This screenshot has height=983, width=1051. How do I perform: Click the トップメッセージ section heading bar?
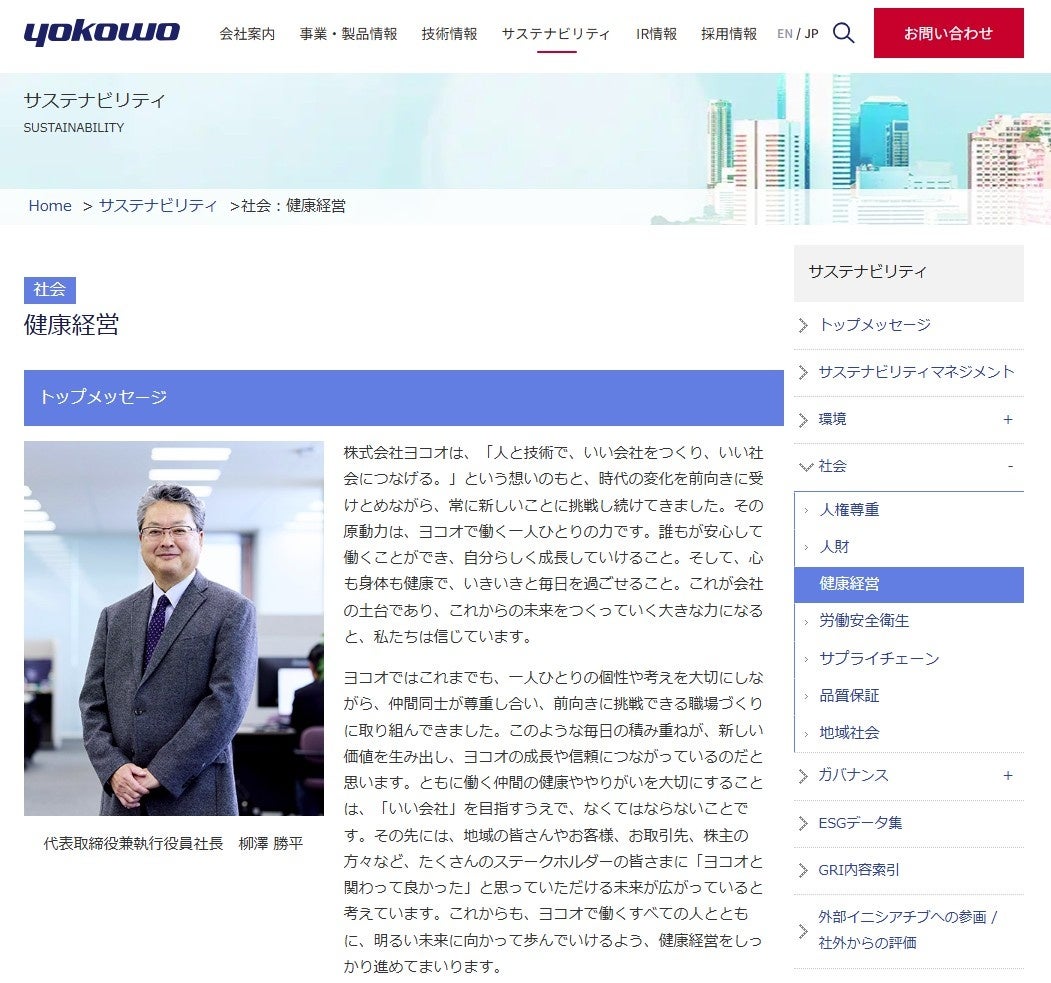click(x=404, y=397)
